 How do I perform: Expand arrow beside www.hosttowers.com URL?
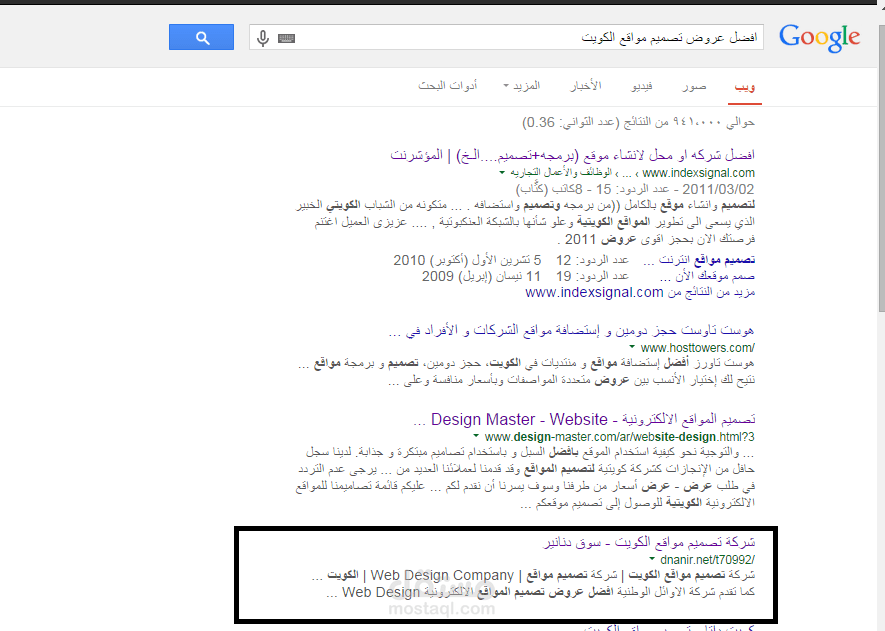click(x=632, y=348)
